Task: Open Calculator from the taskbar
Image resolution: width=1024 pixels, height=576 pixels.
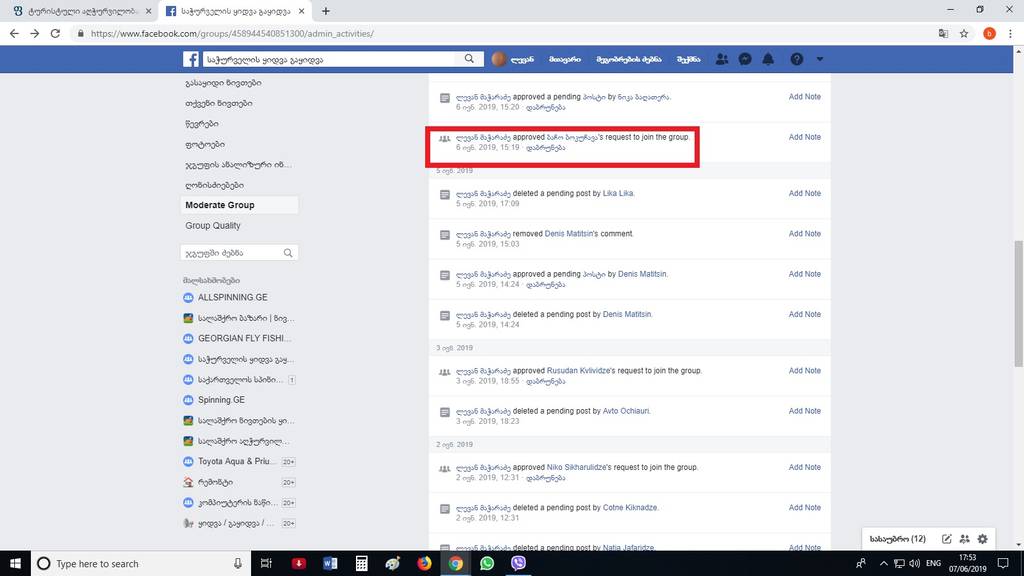Action: (361, 564)
